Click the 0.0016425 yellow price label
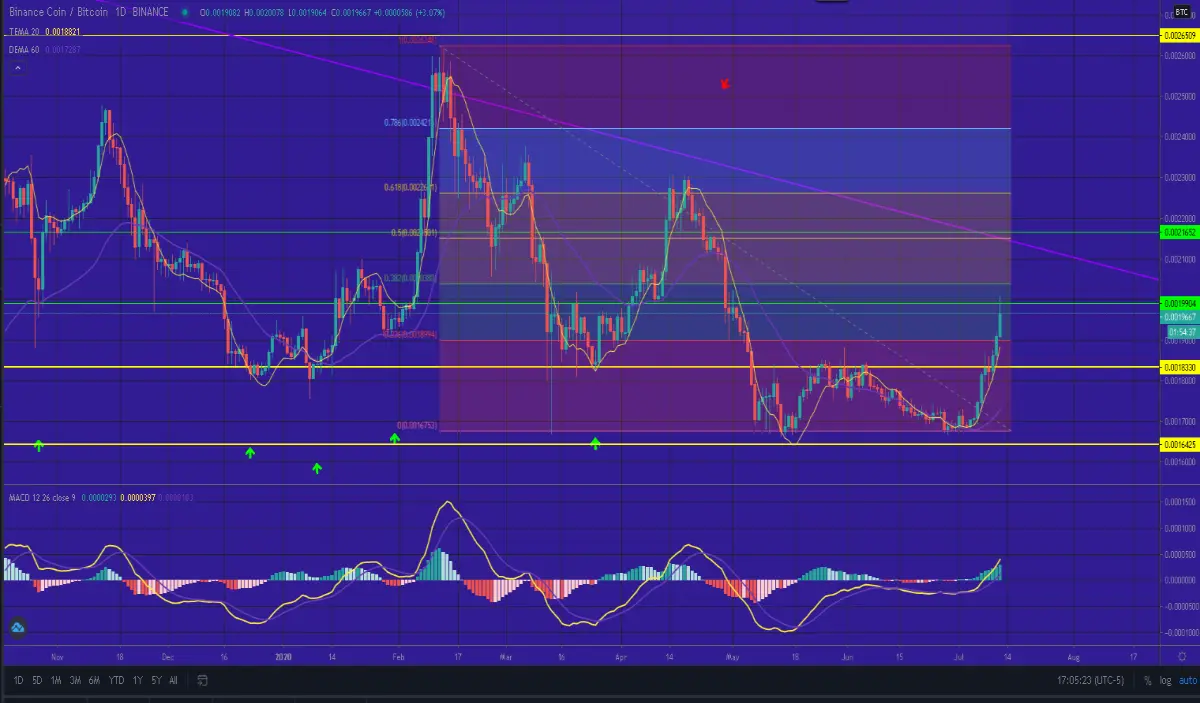Viewport: 1200px width, 703px height. (x=1178, y=443)
